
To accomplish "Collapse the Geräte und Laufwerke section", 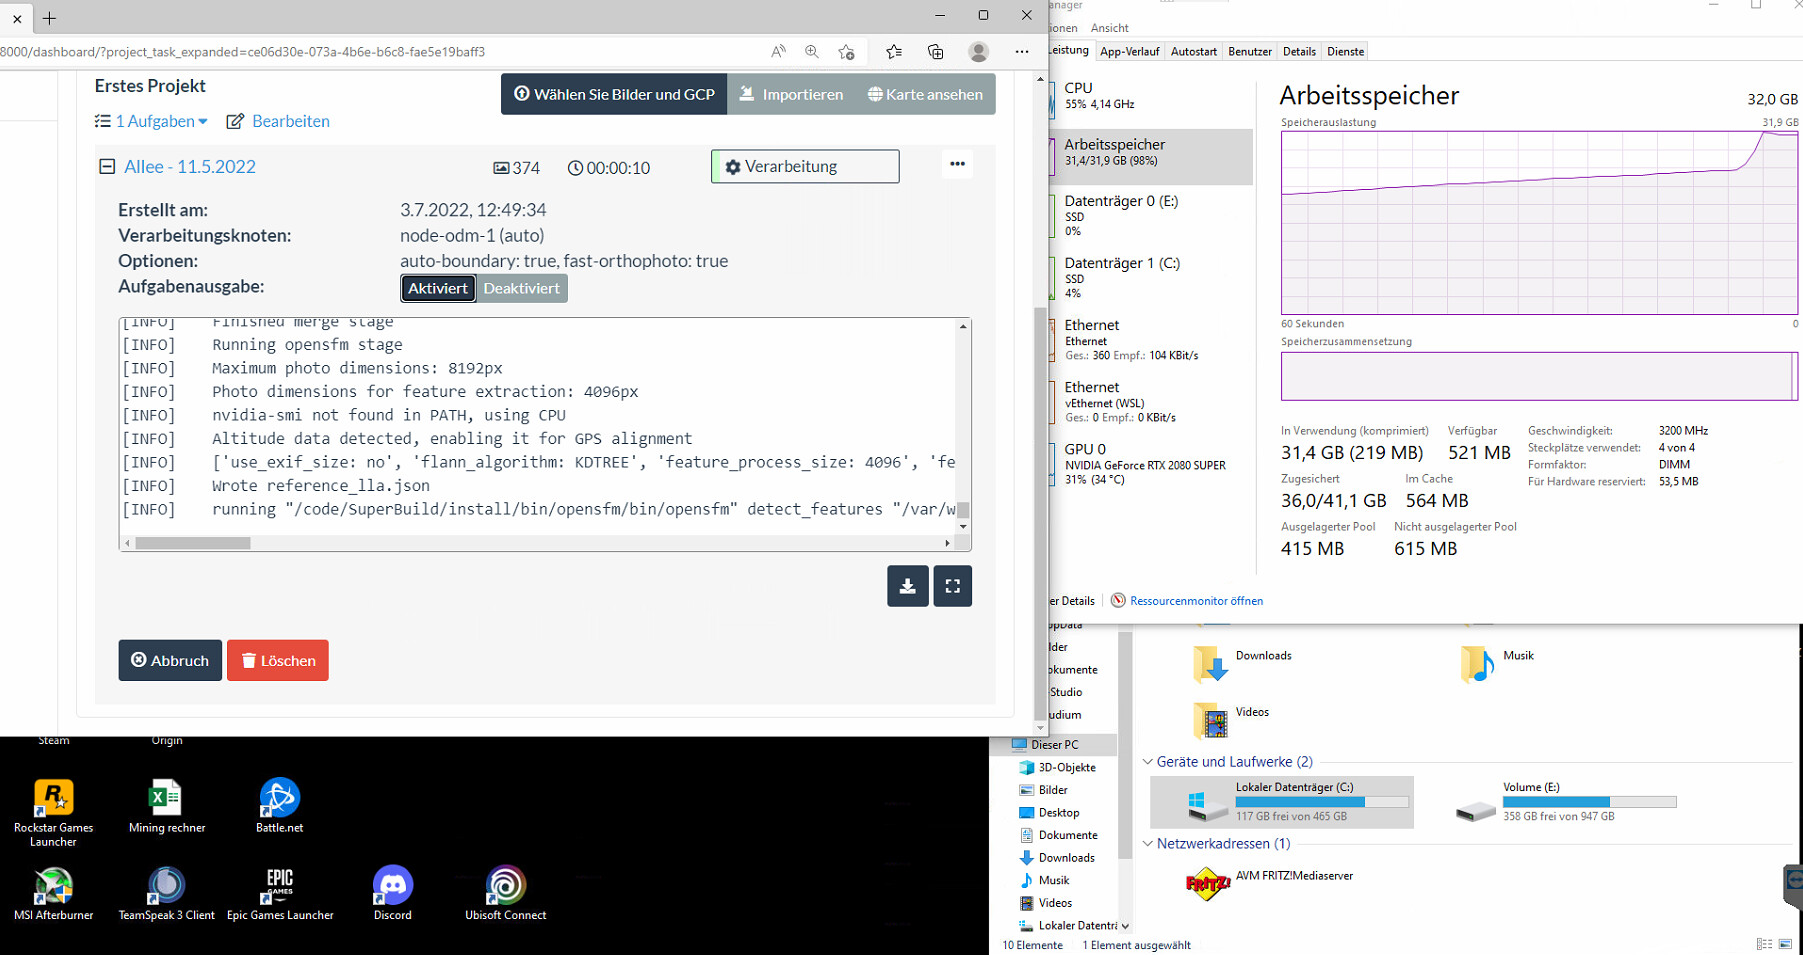I will click(1148, 762).
